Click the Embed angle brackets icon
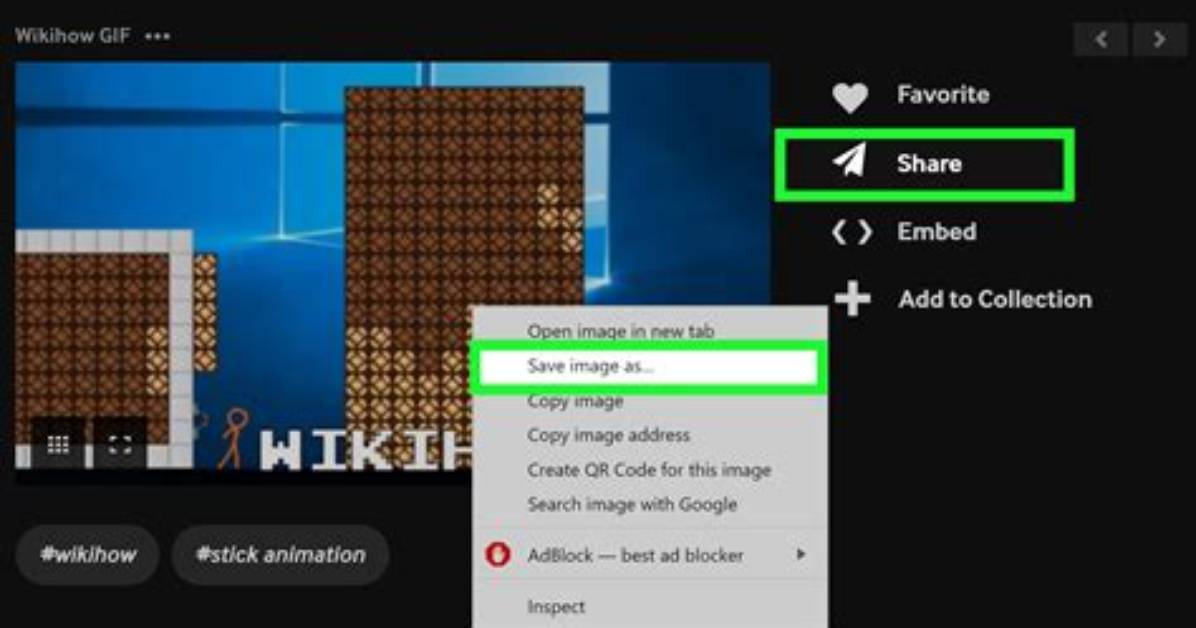The image size is (1196, 628). tap(852, 232)
